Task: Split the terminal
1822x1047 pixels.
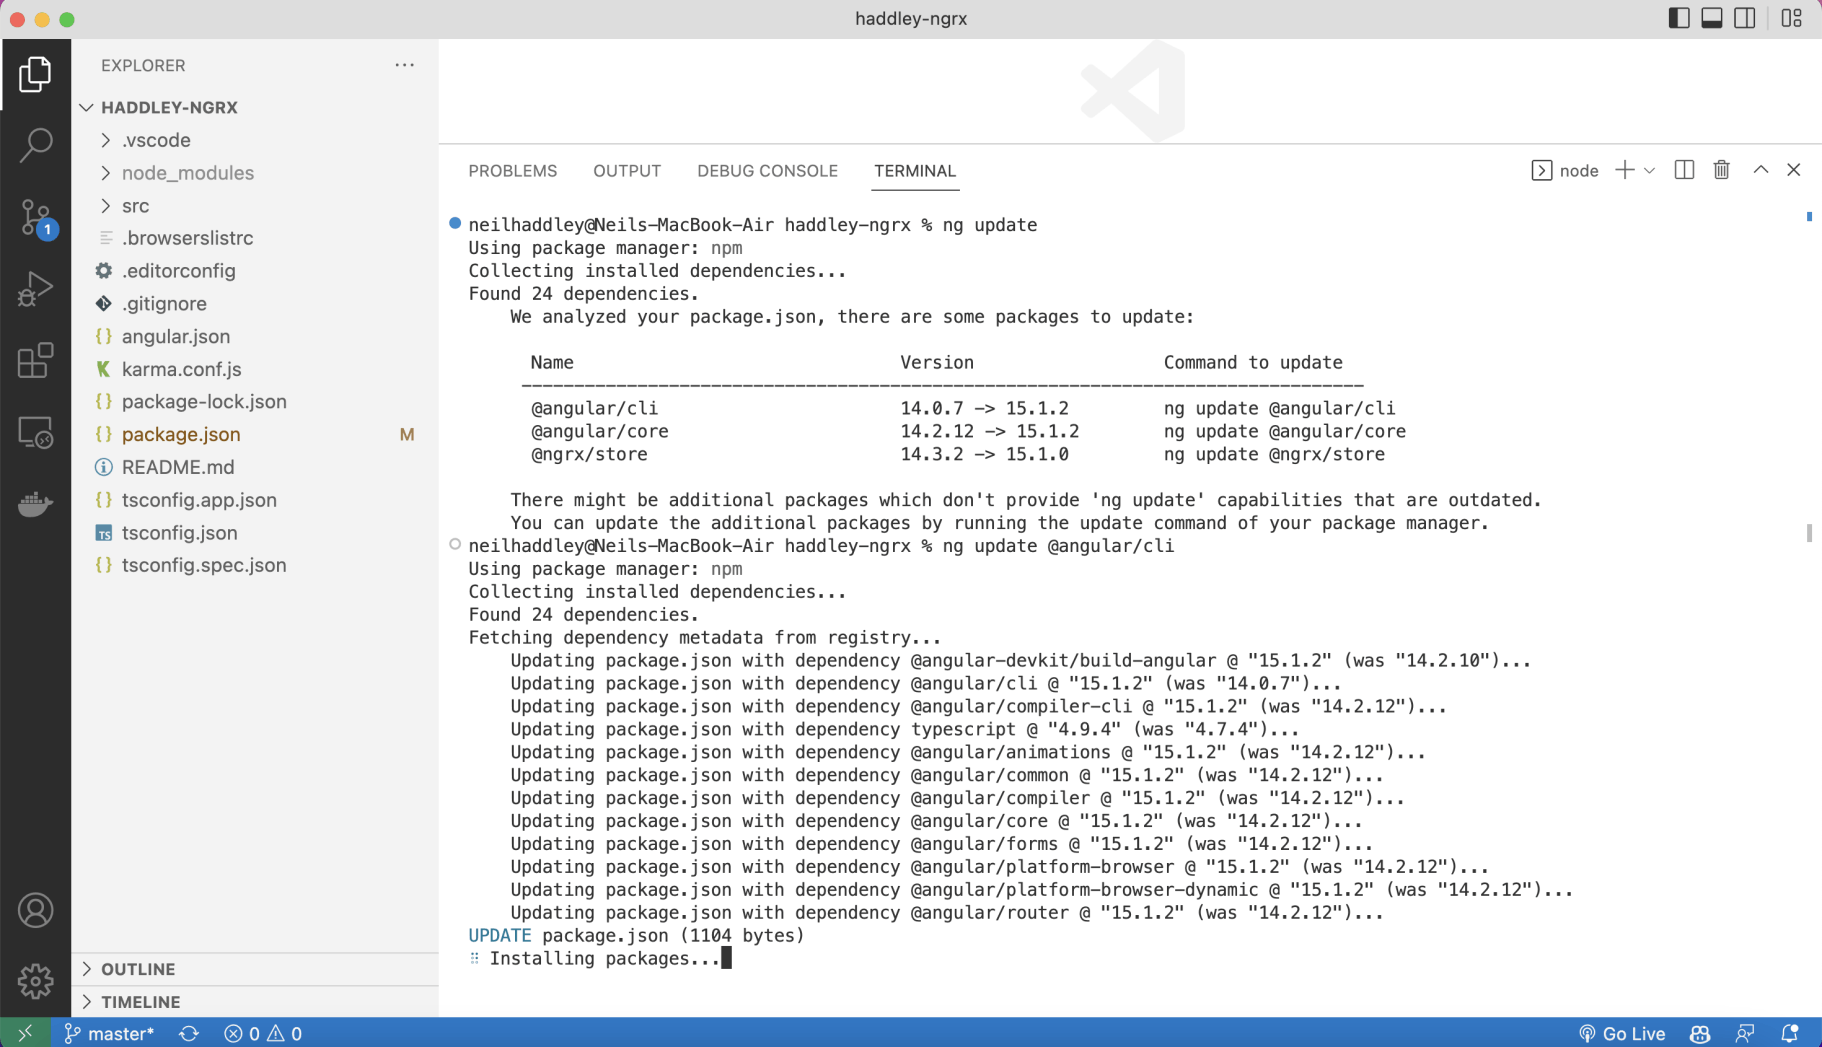Action: [x=1684, y=170]
